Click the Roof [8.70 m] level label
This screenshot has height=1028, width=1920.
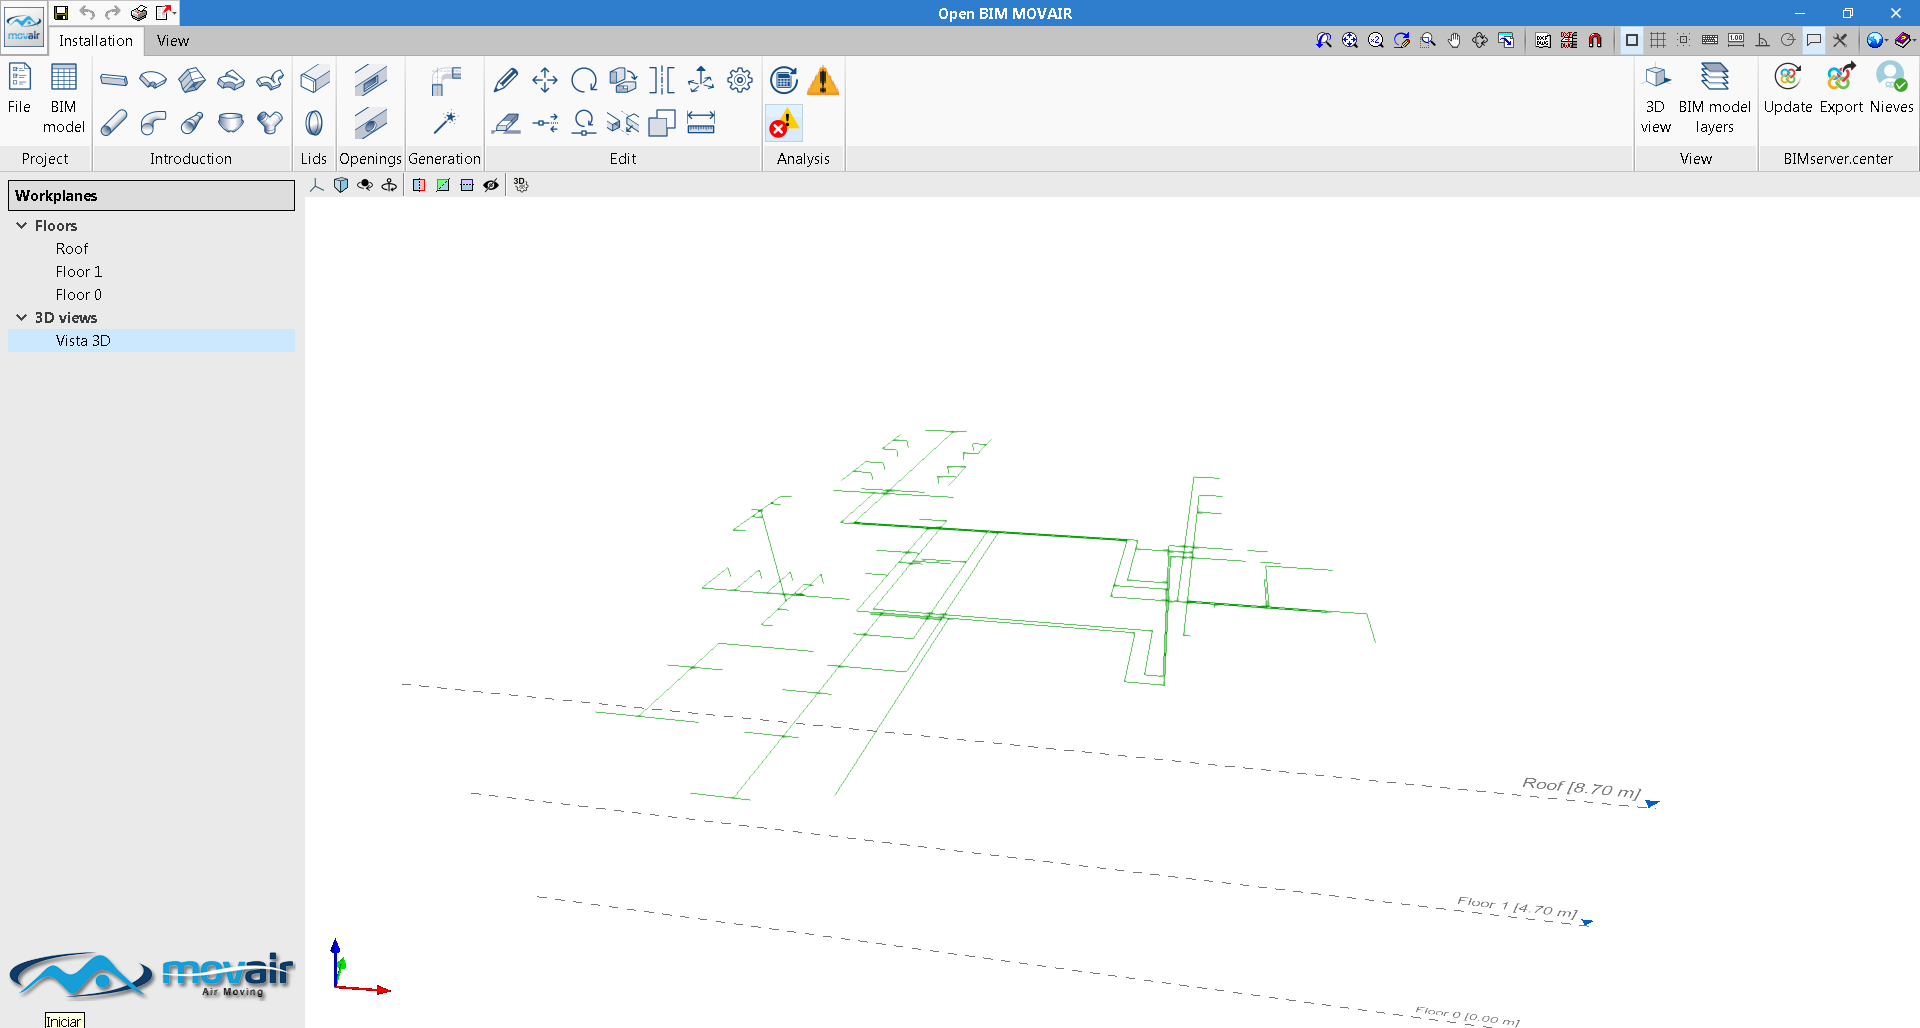1581,788
